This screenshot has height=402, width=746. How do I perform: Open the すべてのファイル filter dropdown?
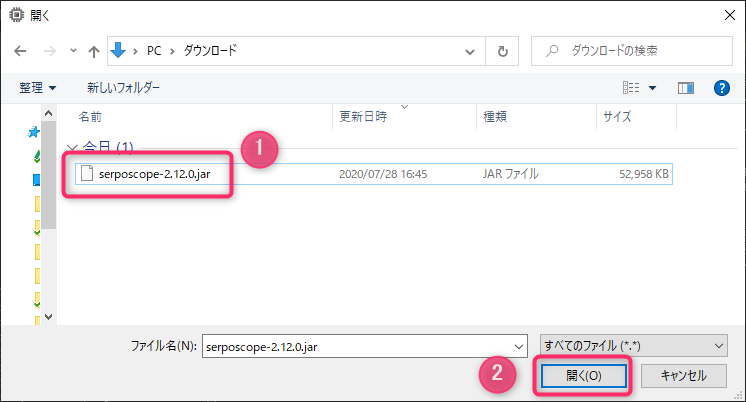[633, 346]
